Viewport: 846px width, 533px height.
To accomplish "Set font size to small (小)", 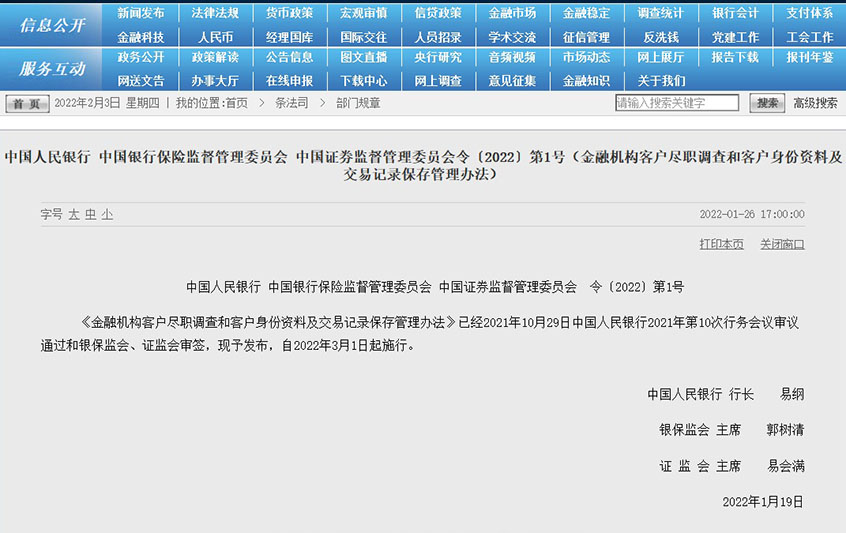I will [x=107, y=214].
